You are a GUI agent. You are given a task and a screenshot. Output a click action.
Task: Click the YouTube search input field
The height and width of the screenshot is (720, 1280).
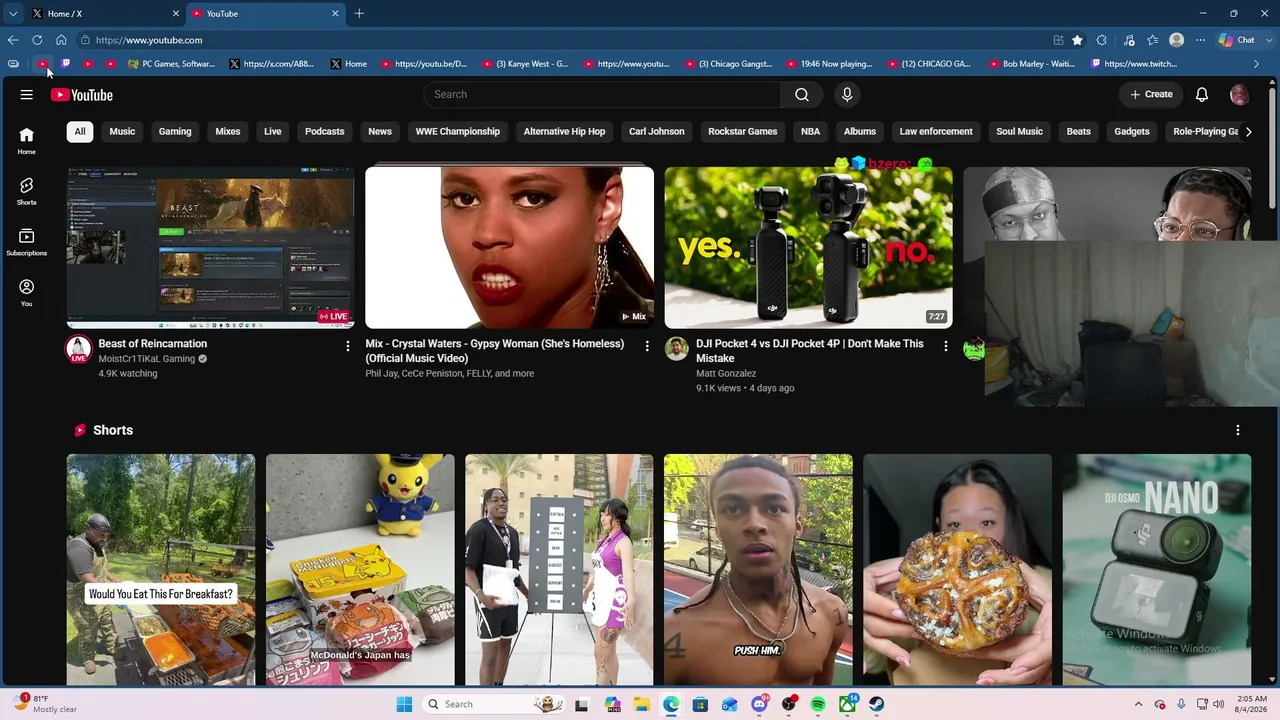pos(602,94)
